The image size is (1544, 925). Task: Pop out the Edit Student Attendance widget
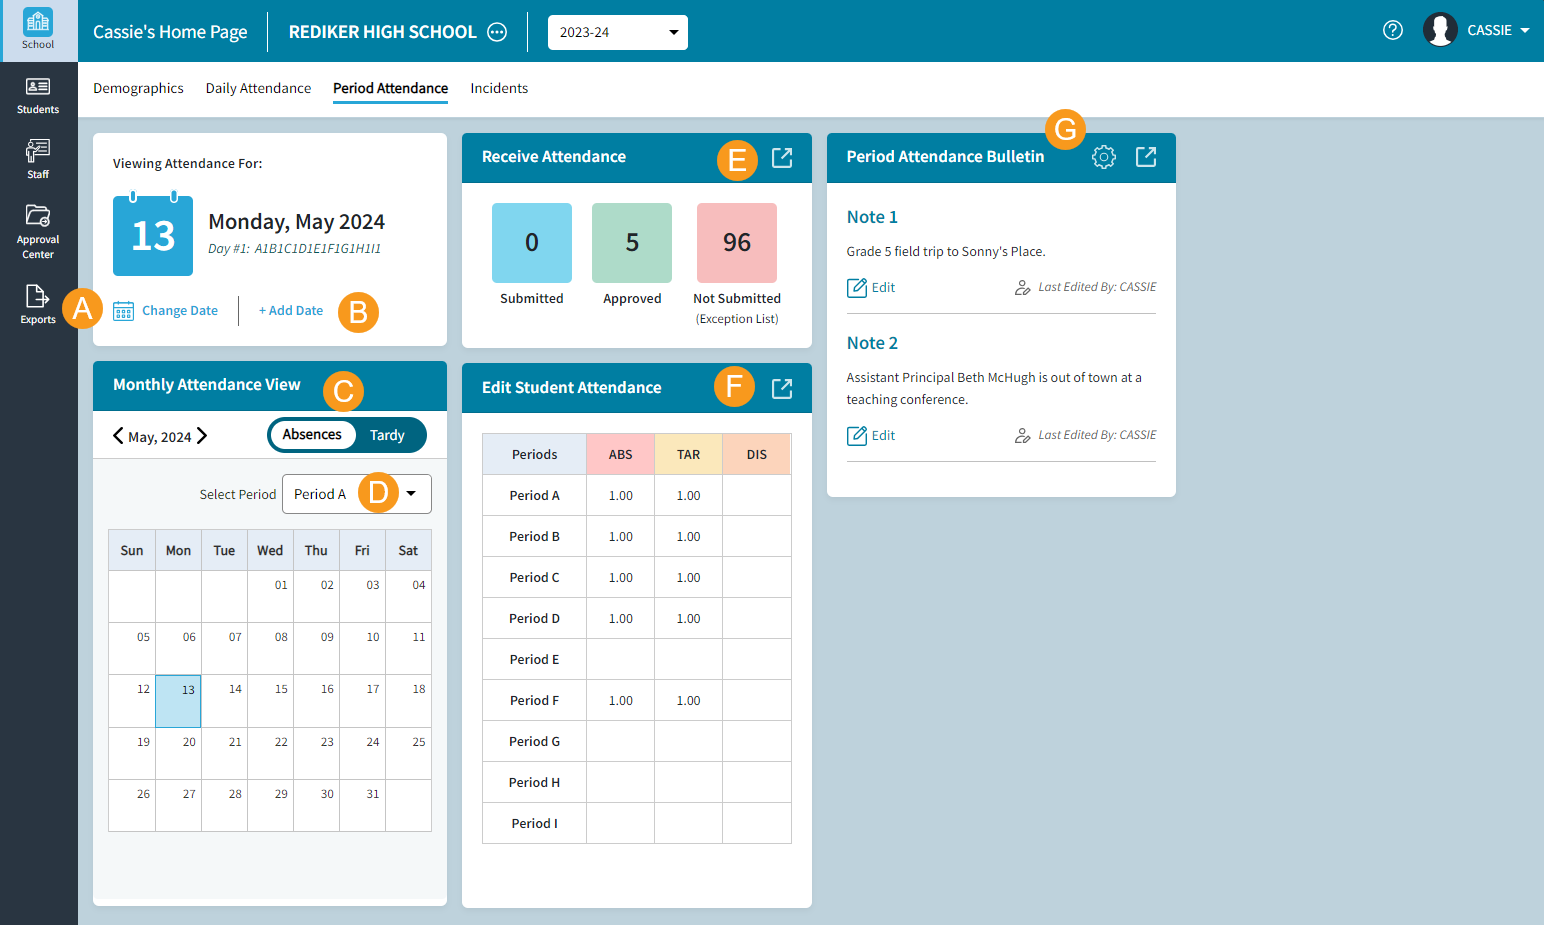click(781, 387)
